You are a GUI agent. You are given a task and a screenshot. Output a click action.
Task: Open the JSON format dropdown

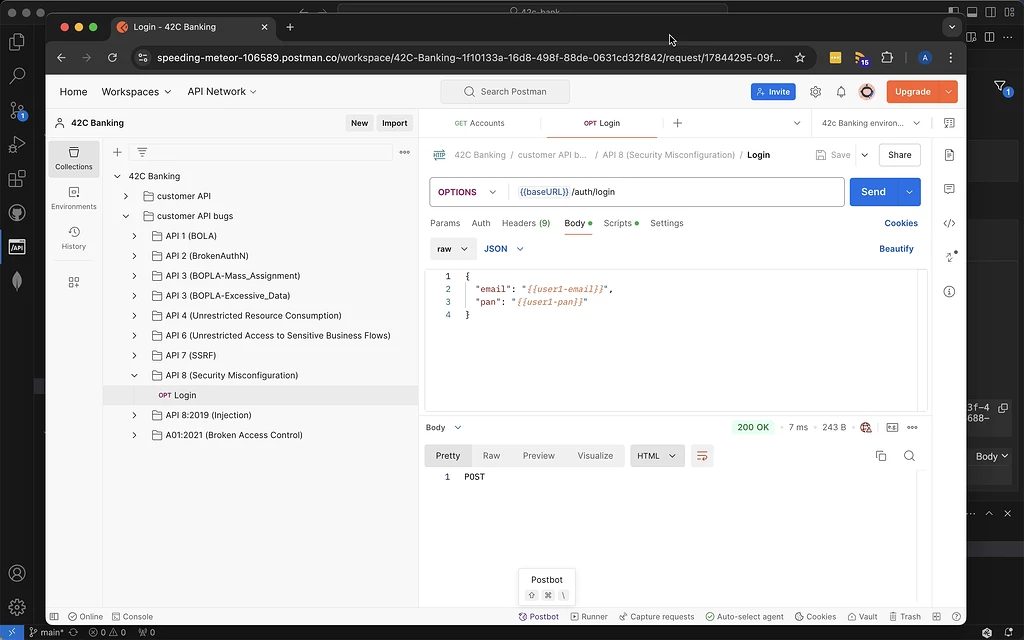pos(504,249)
